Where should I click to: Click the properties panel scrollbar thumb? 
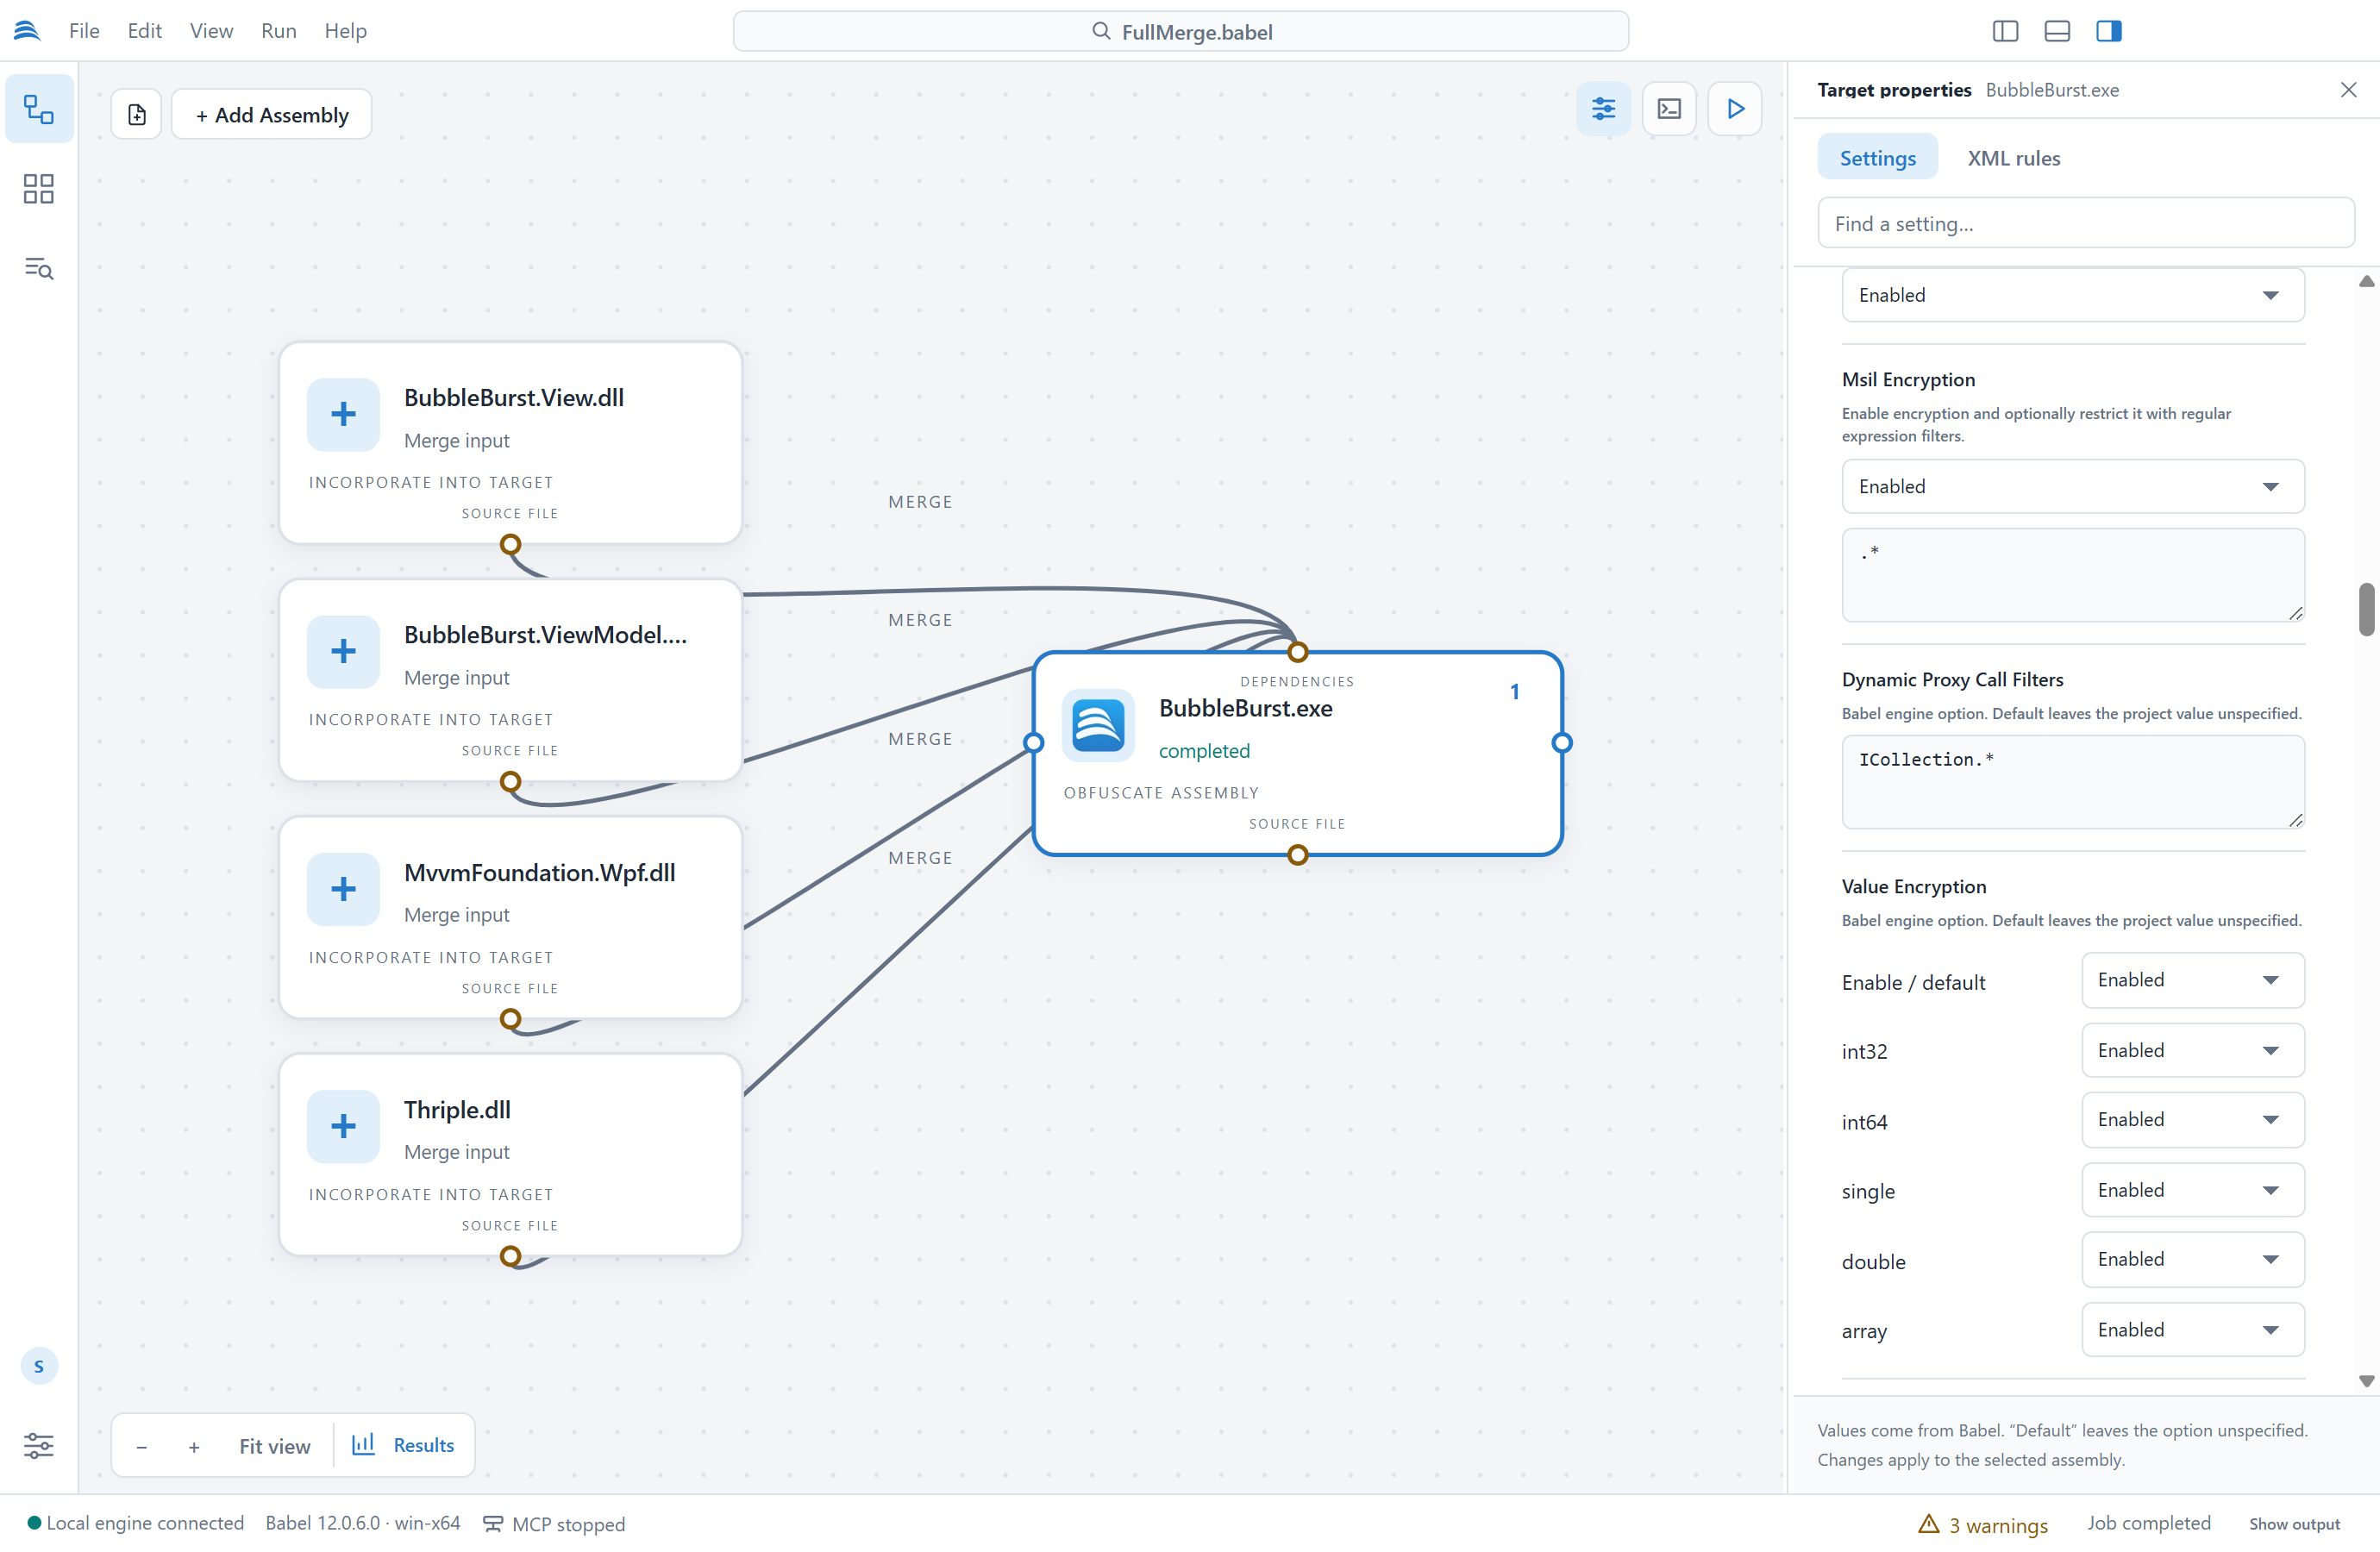click(x=2366, y=609)
